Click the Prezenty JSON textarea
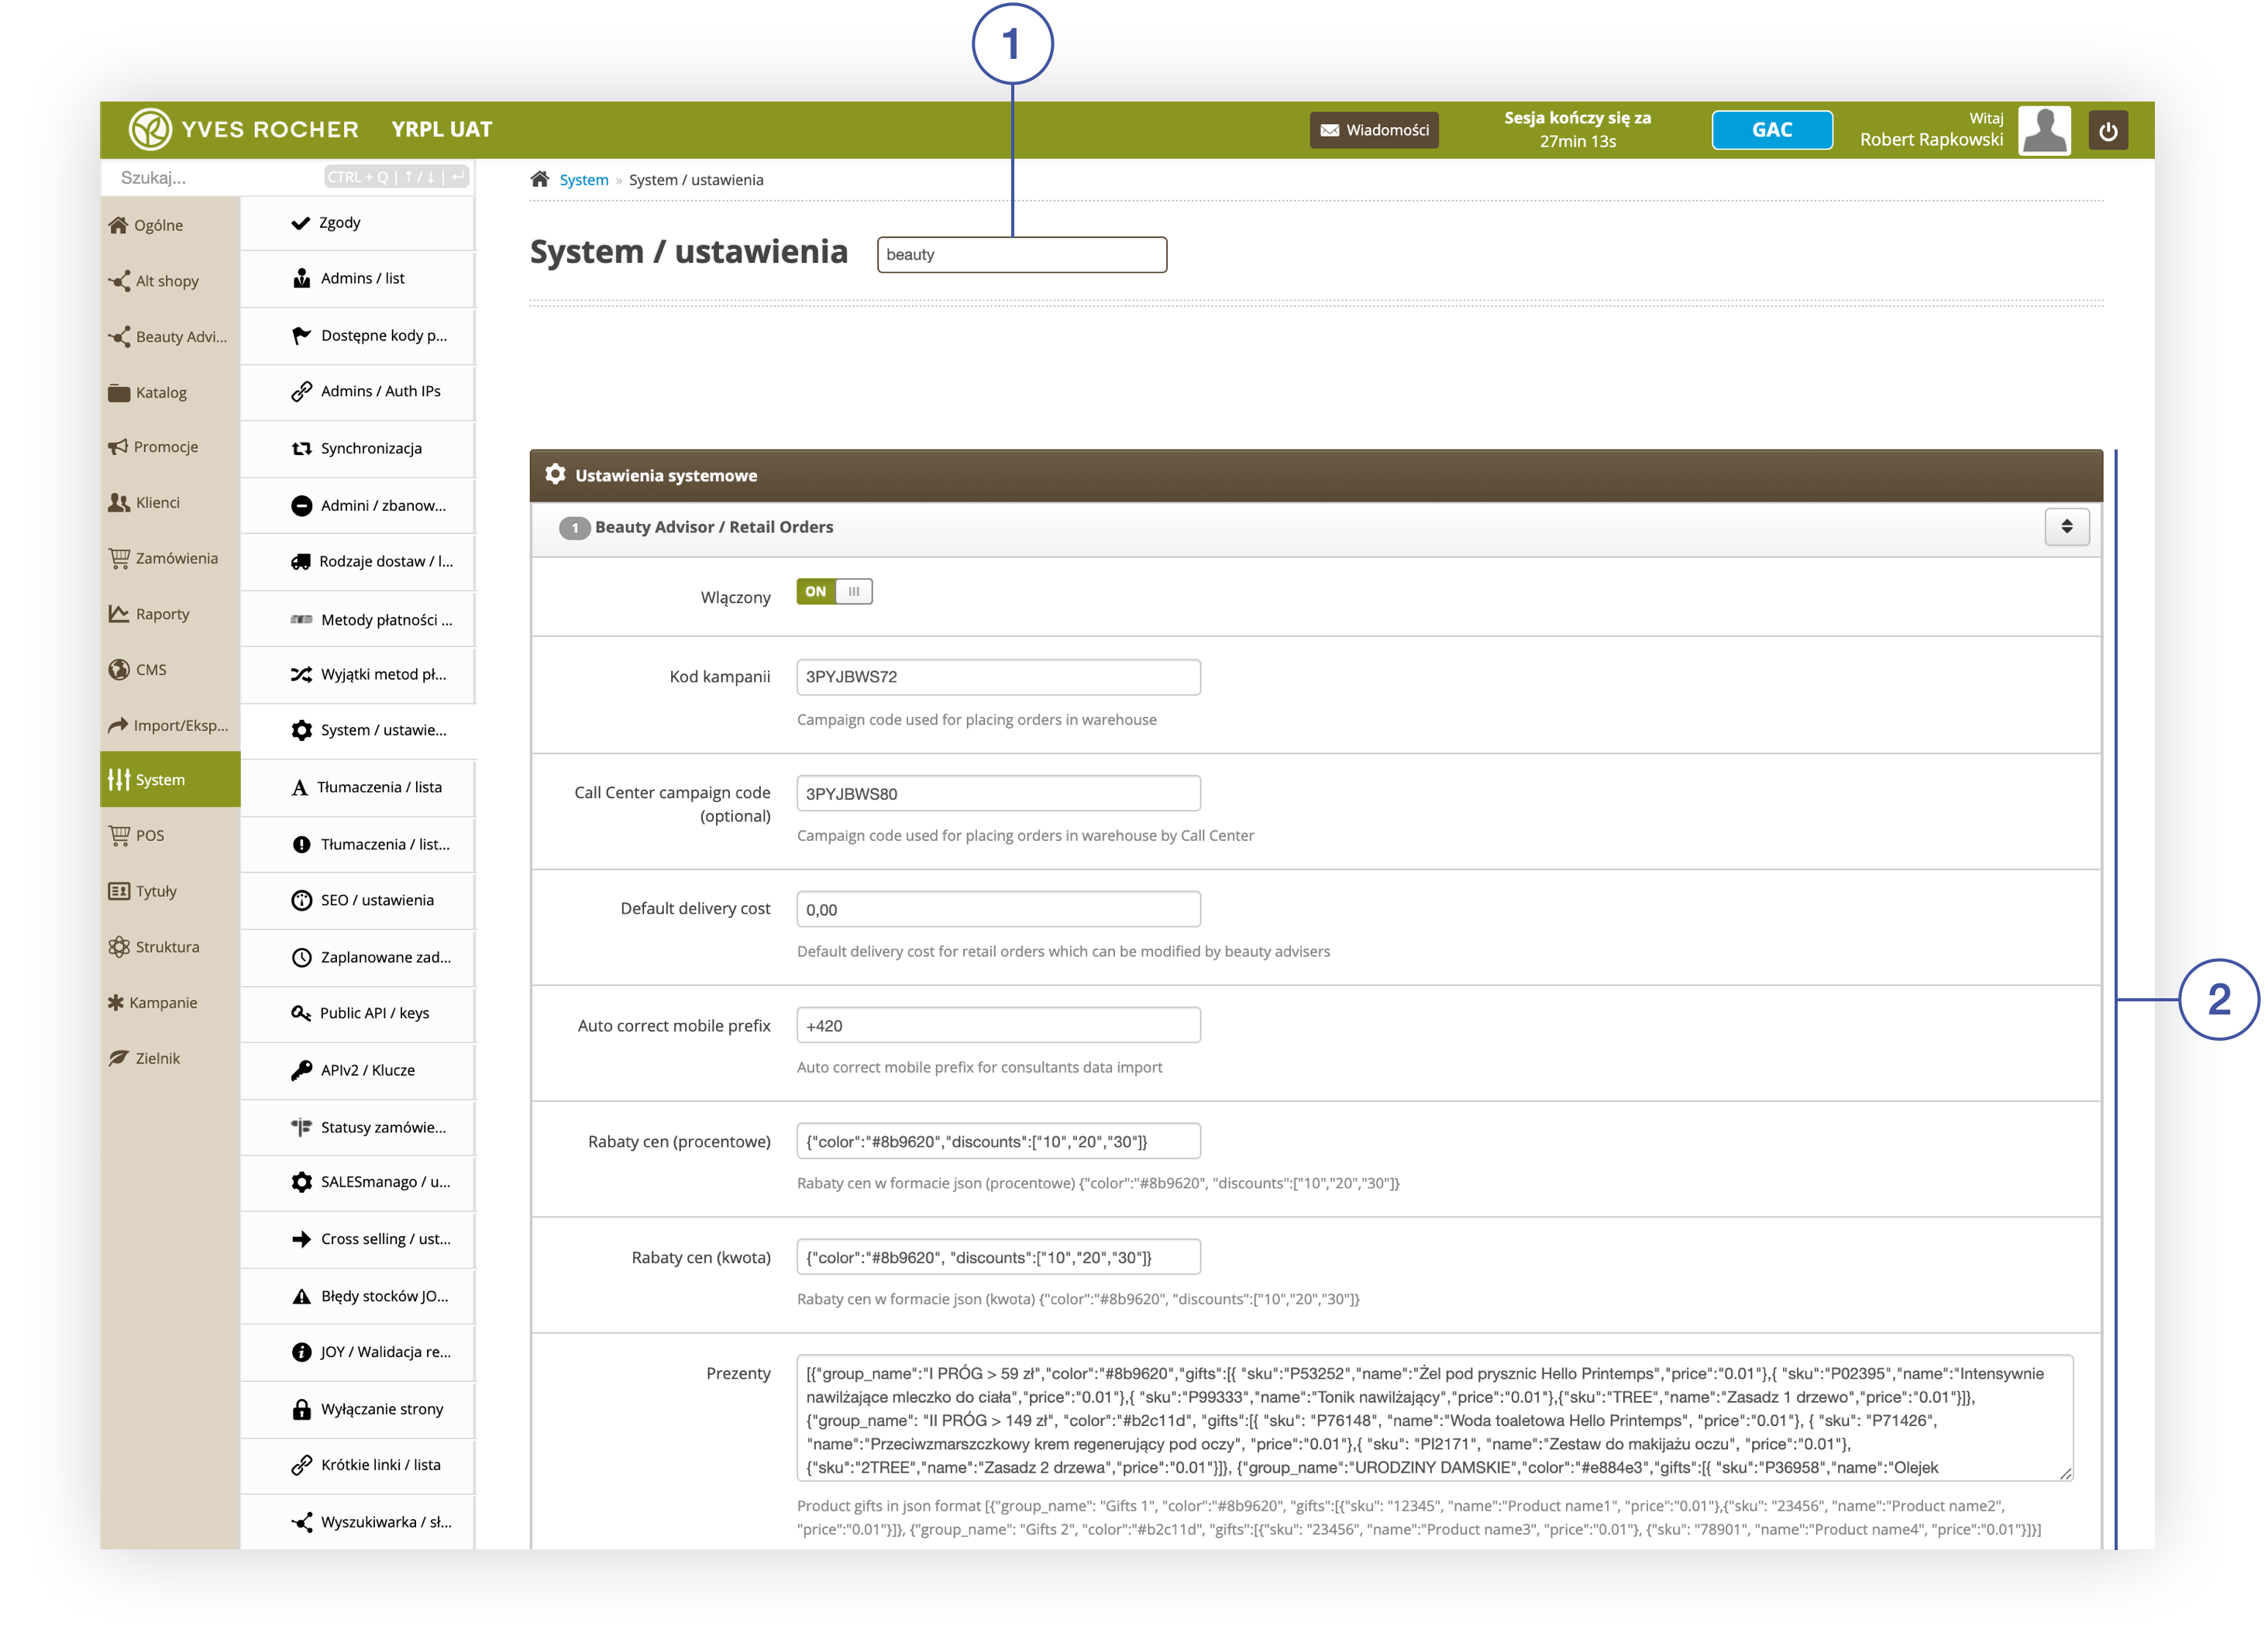2268x1626 pixels. coord(1435,1419)
